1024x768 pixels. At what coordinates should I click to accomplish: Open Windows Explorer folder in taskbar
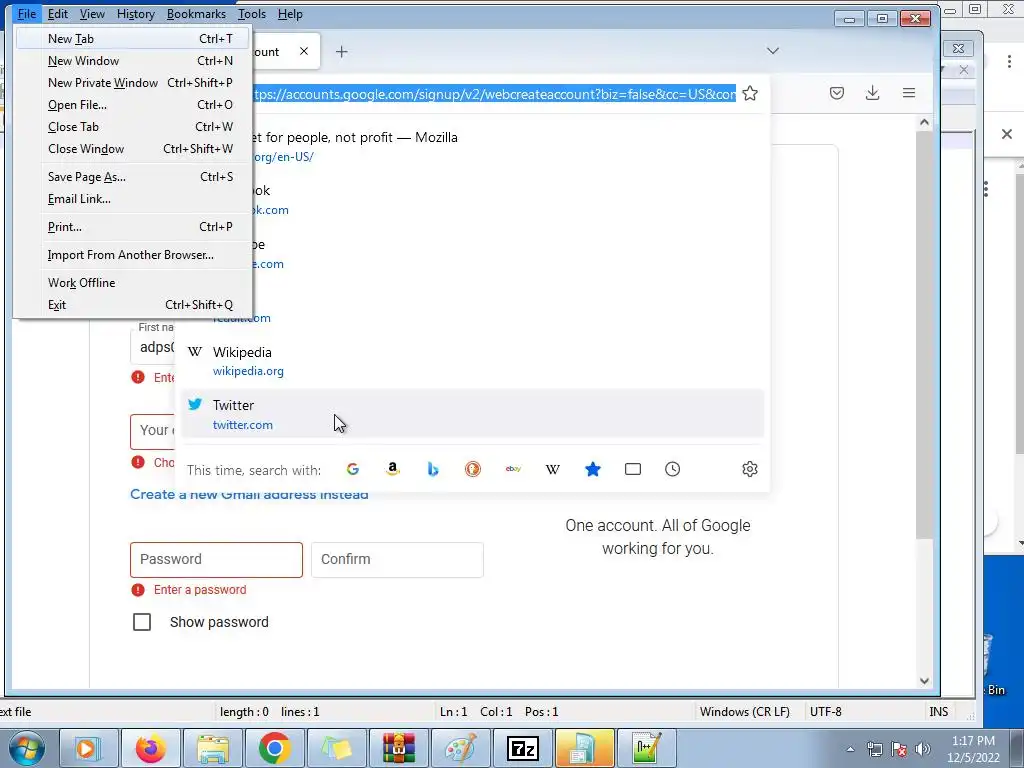[x=212, y=748]
